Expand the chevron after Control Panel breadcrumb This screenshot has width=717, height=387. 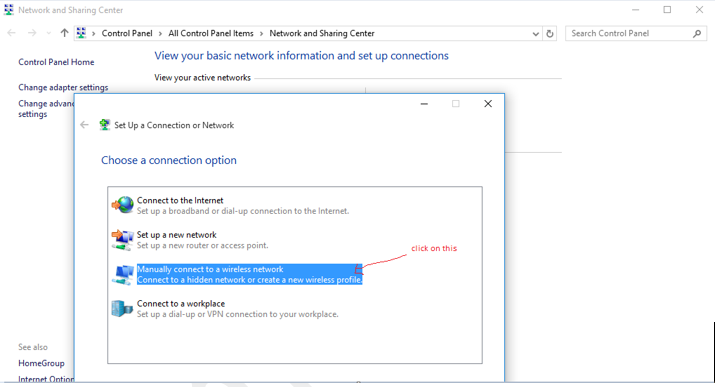click(160, 34)
